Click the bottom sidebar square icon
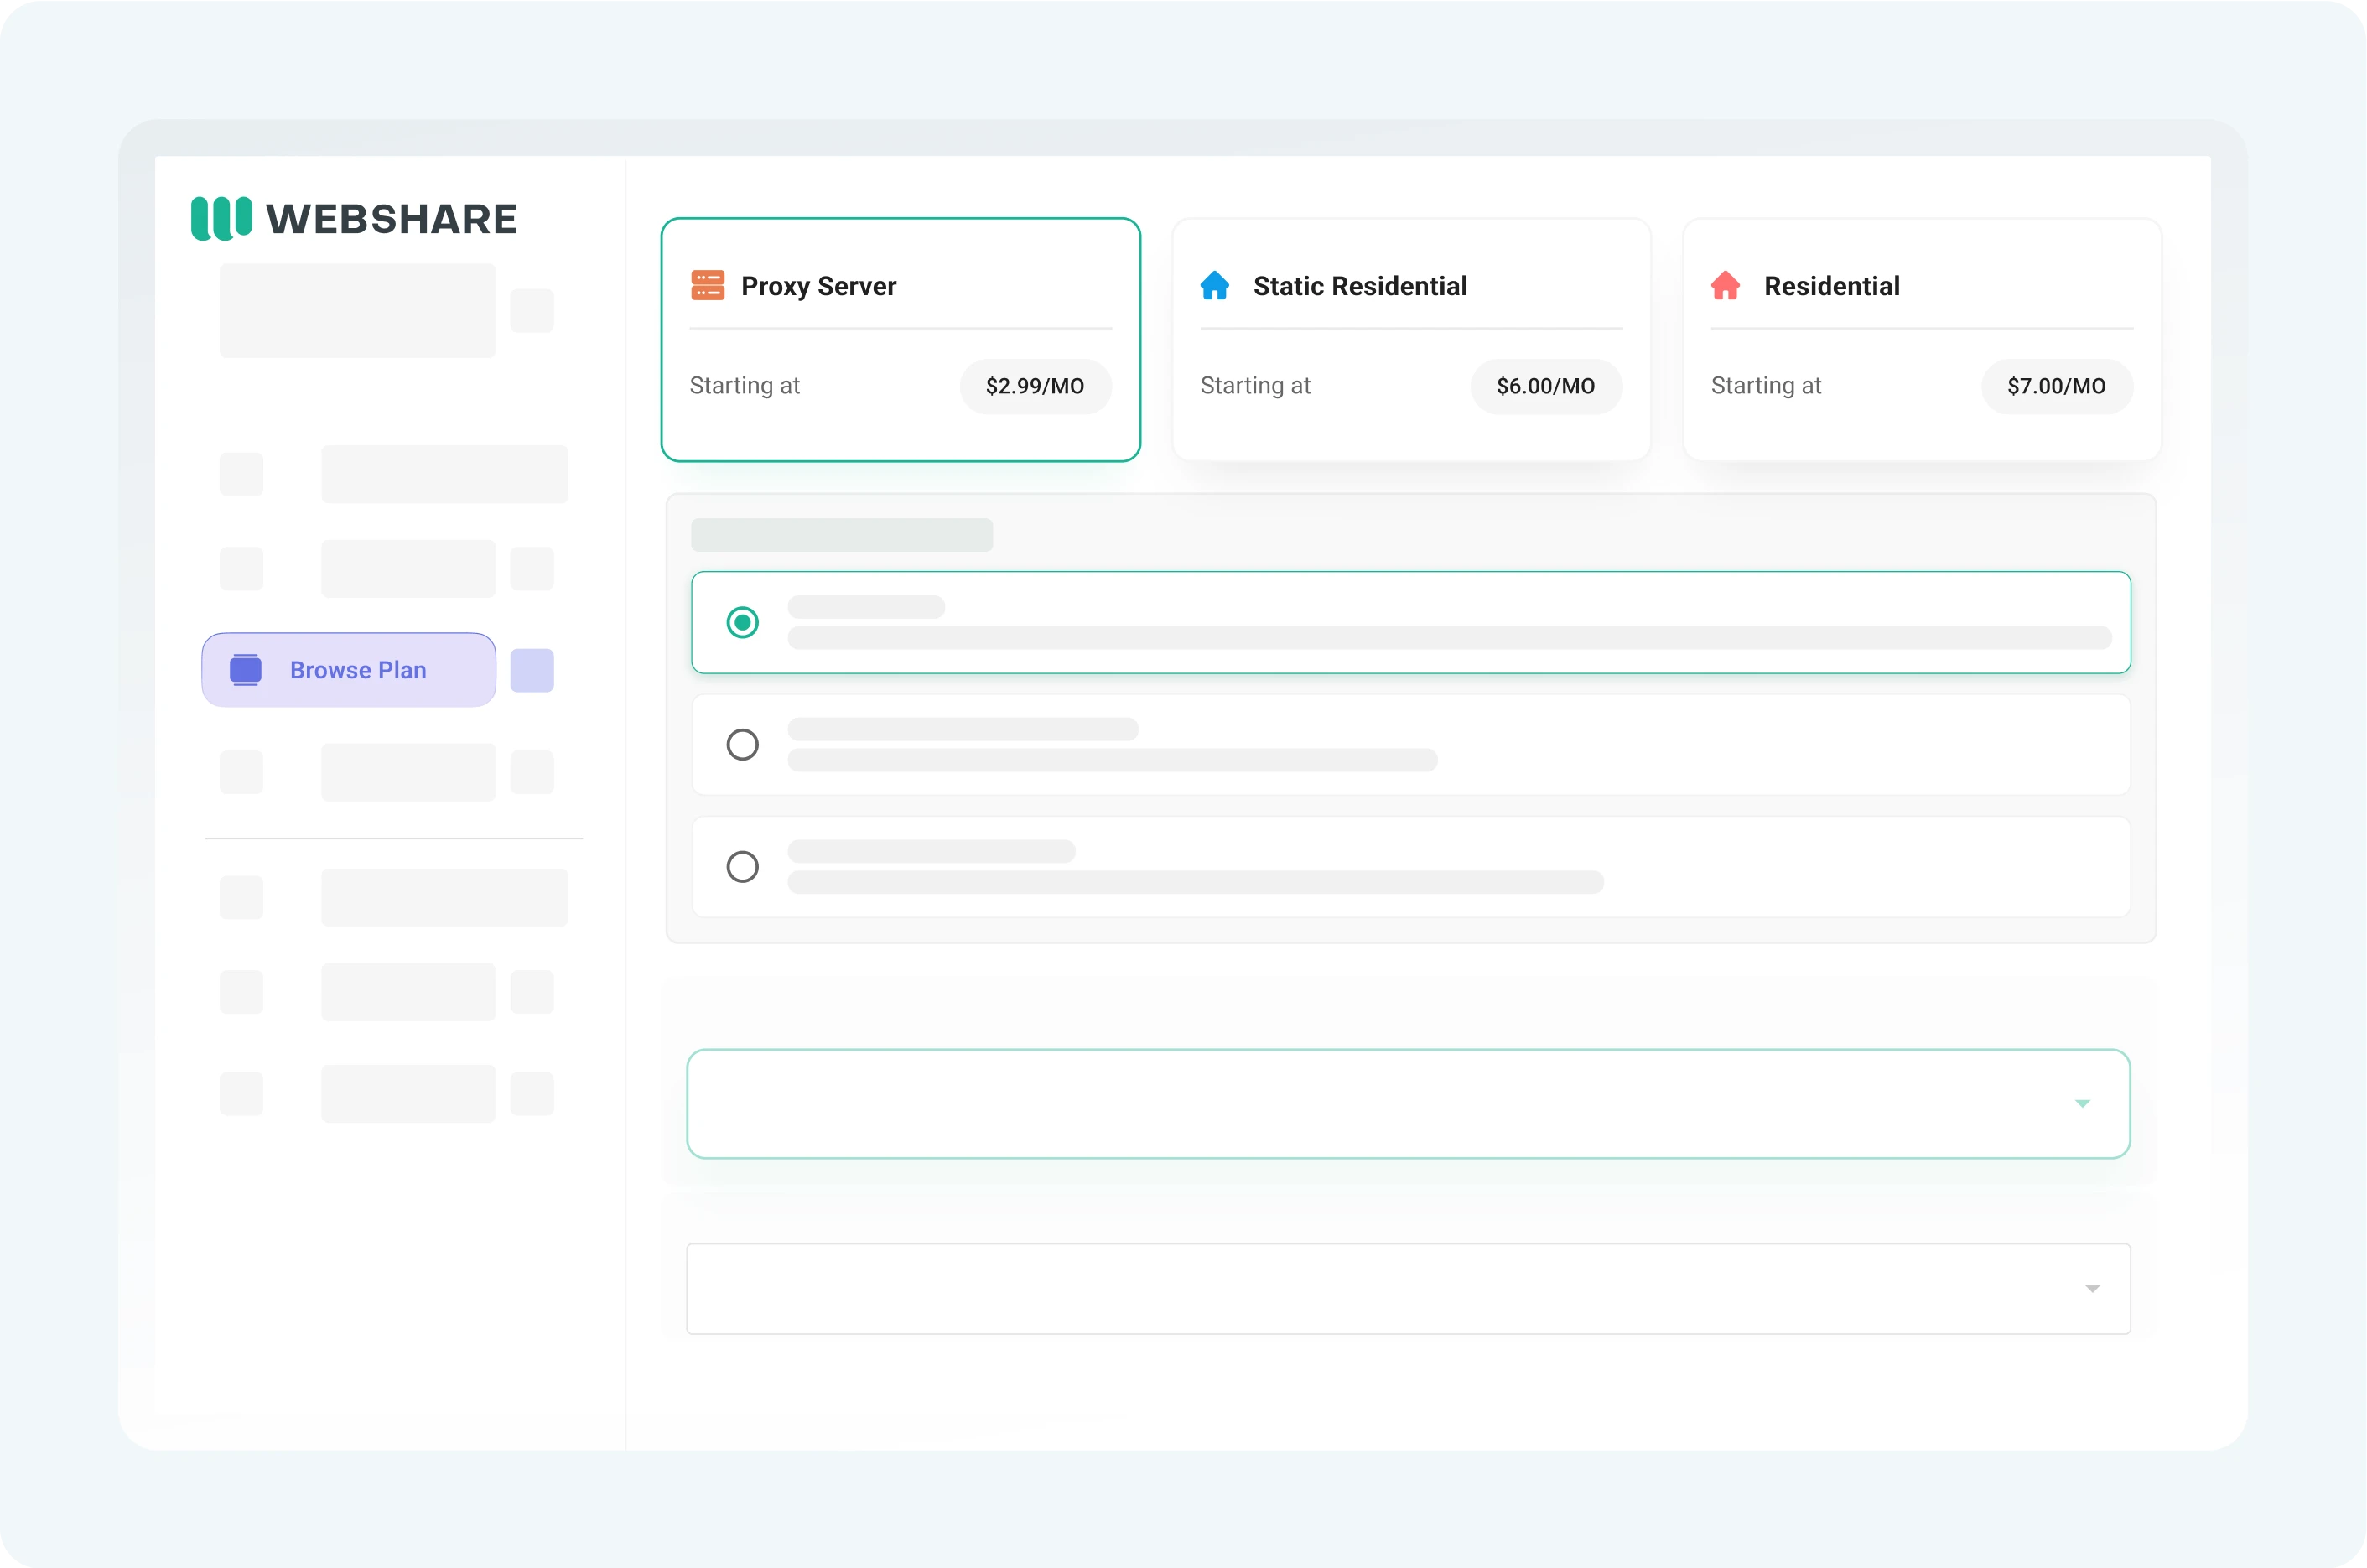Viewport: 2367px width, 1568px height. [x=241, y=1093]
